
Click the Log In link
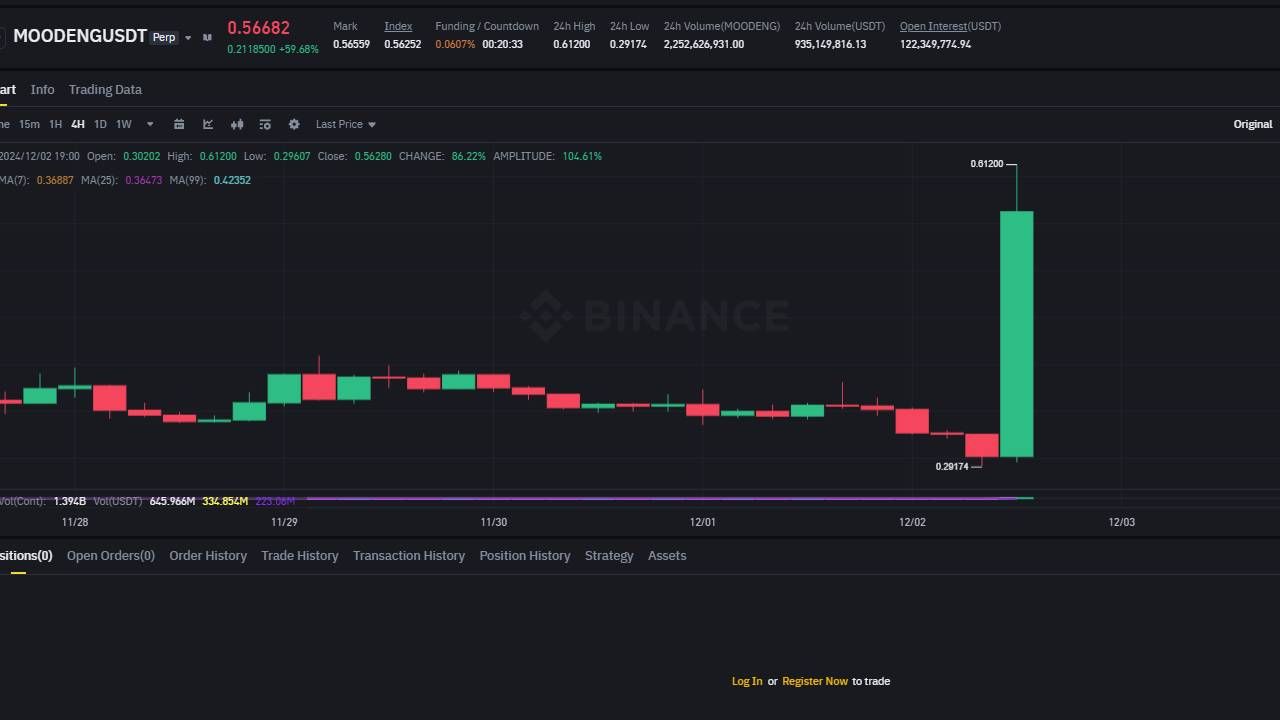[x=747, y=681]
